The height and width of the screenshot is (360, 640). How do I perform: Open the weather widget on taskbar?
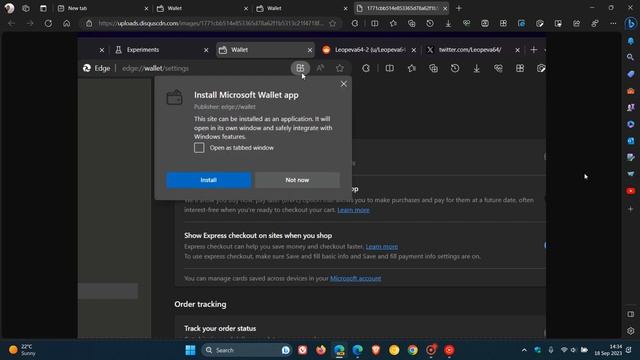point(22,350)
